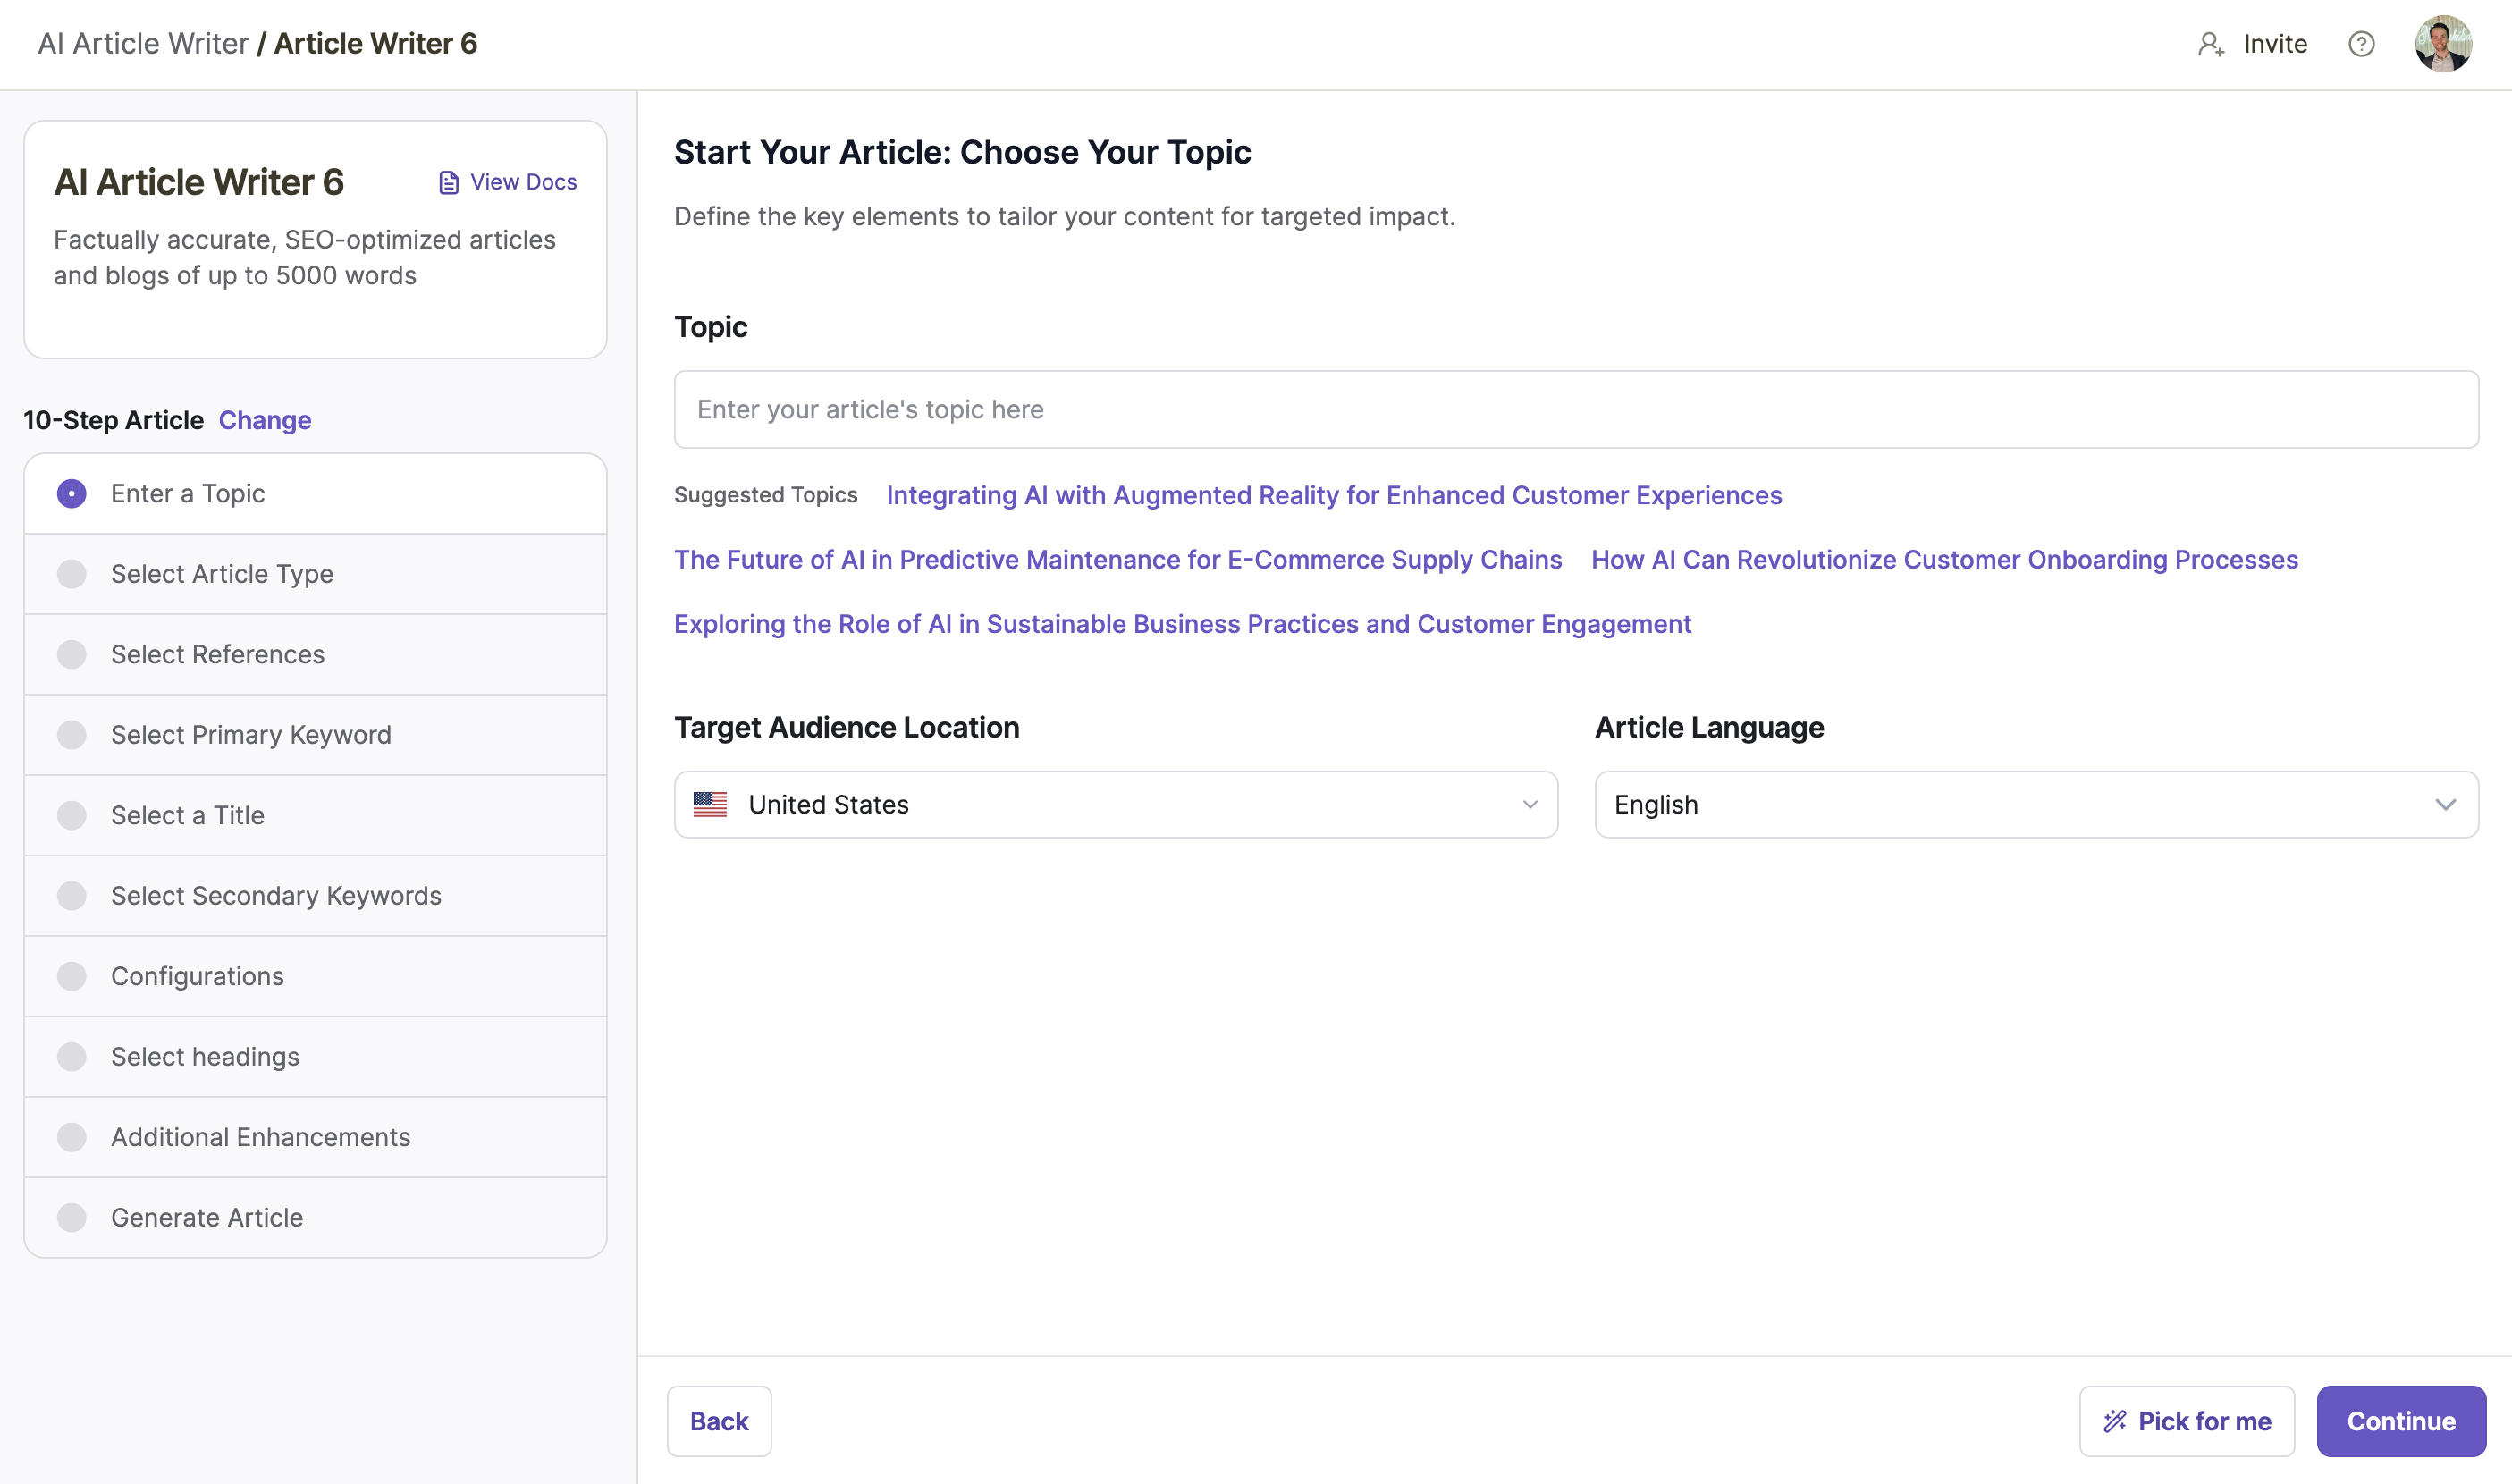Click the View Docs document icon

(449, 182)
